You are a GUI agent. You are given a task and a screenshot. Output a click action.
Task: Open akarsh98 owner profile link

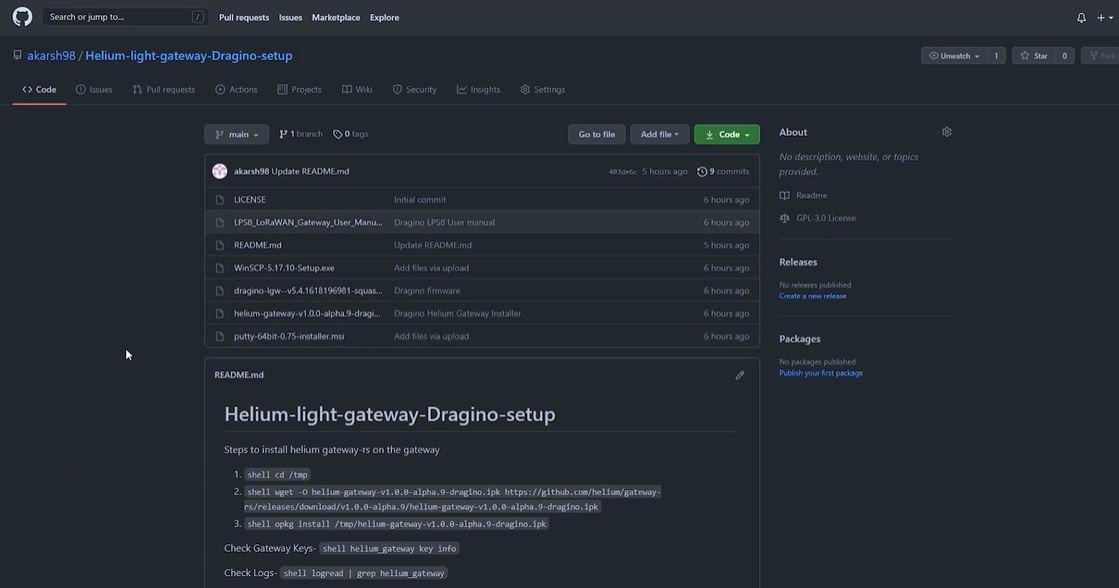tap(51, 56)
